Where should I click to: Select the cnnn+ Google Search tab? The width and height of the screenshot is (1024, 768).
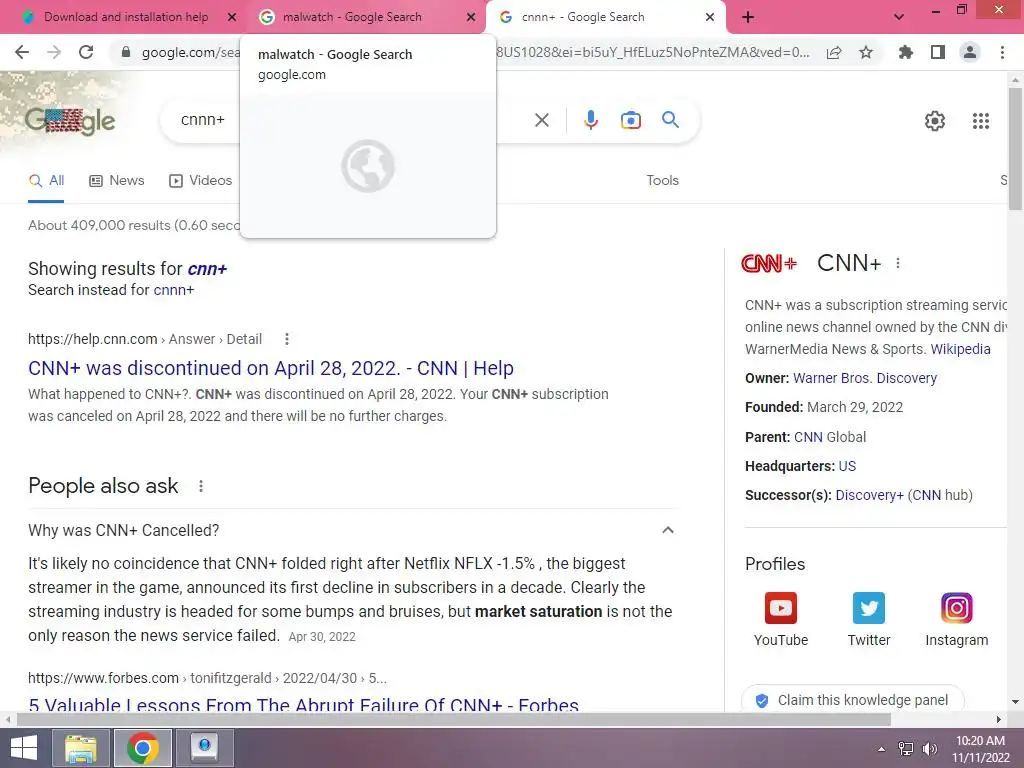tap(583, 17)
